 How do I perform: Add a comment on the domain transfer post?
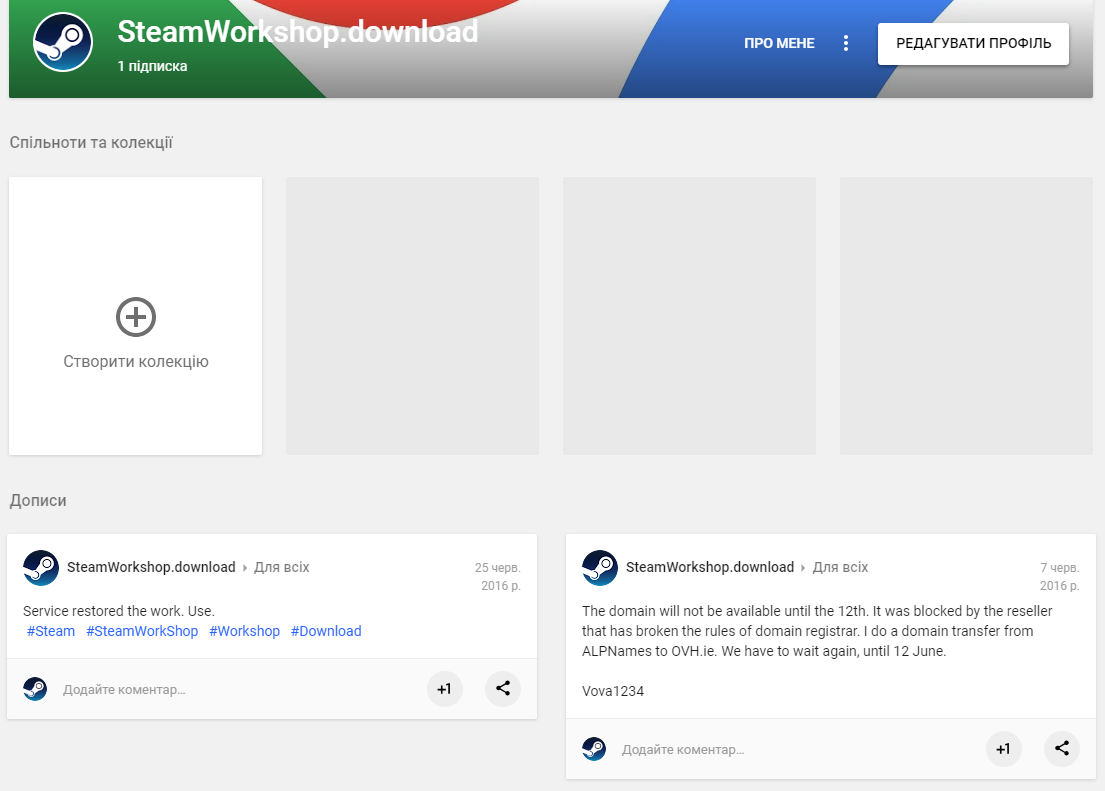(683, 749)
